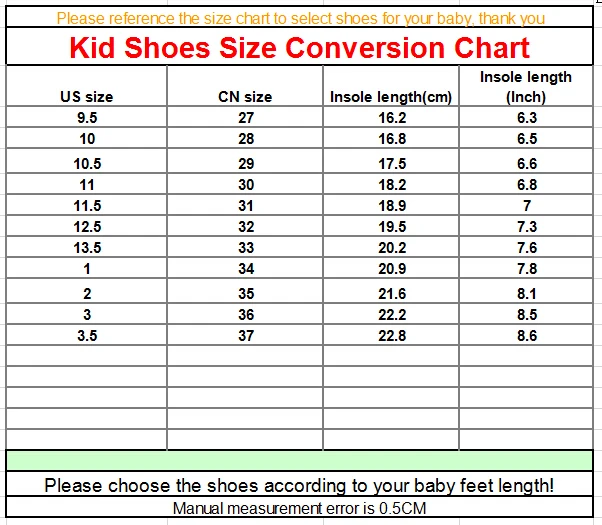Click the cell showing 6.8 inch
602x525 pixels.
tap(526, 184)
